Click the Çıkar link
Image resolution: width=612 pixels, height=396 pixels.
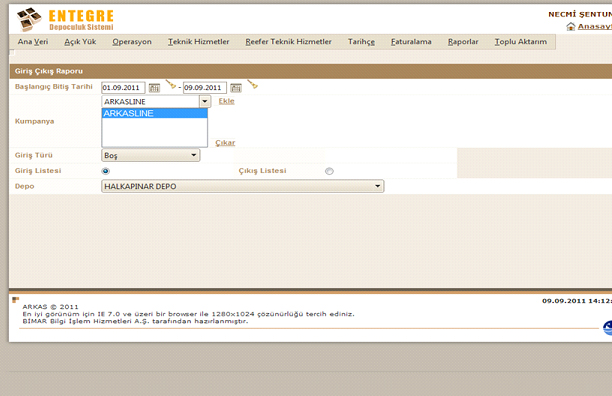click(225, 143)
